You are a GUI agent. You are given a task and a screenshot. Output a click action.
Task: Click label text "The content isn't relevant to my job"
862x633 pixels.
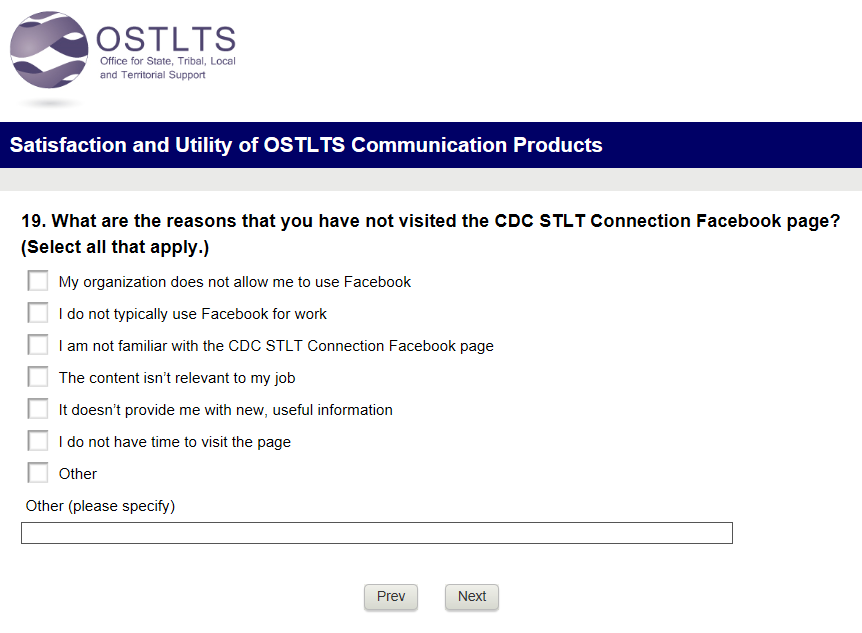pyautogui.click(x=177, y=378)
